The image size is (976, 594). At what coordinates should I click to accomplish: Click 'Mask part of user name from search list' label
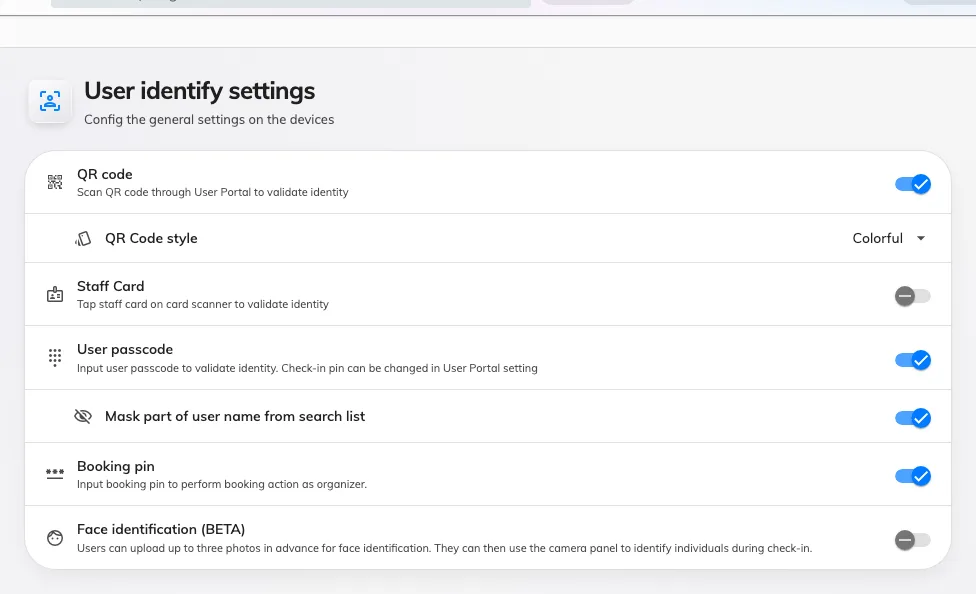click(235, 417)
